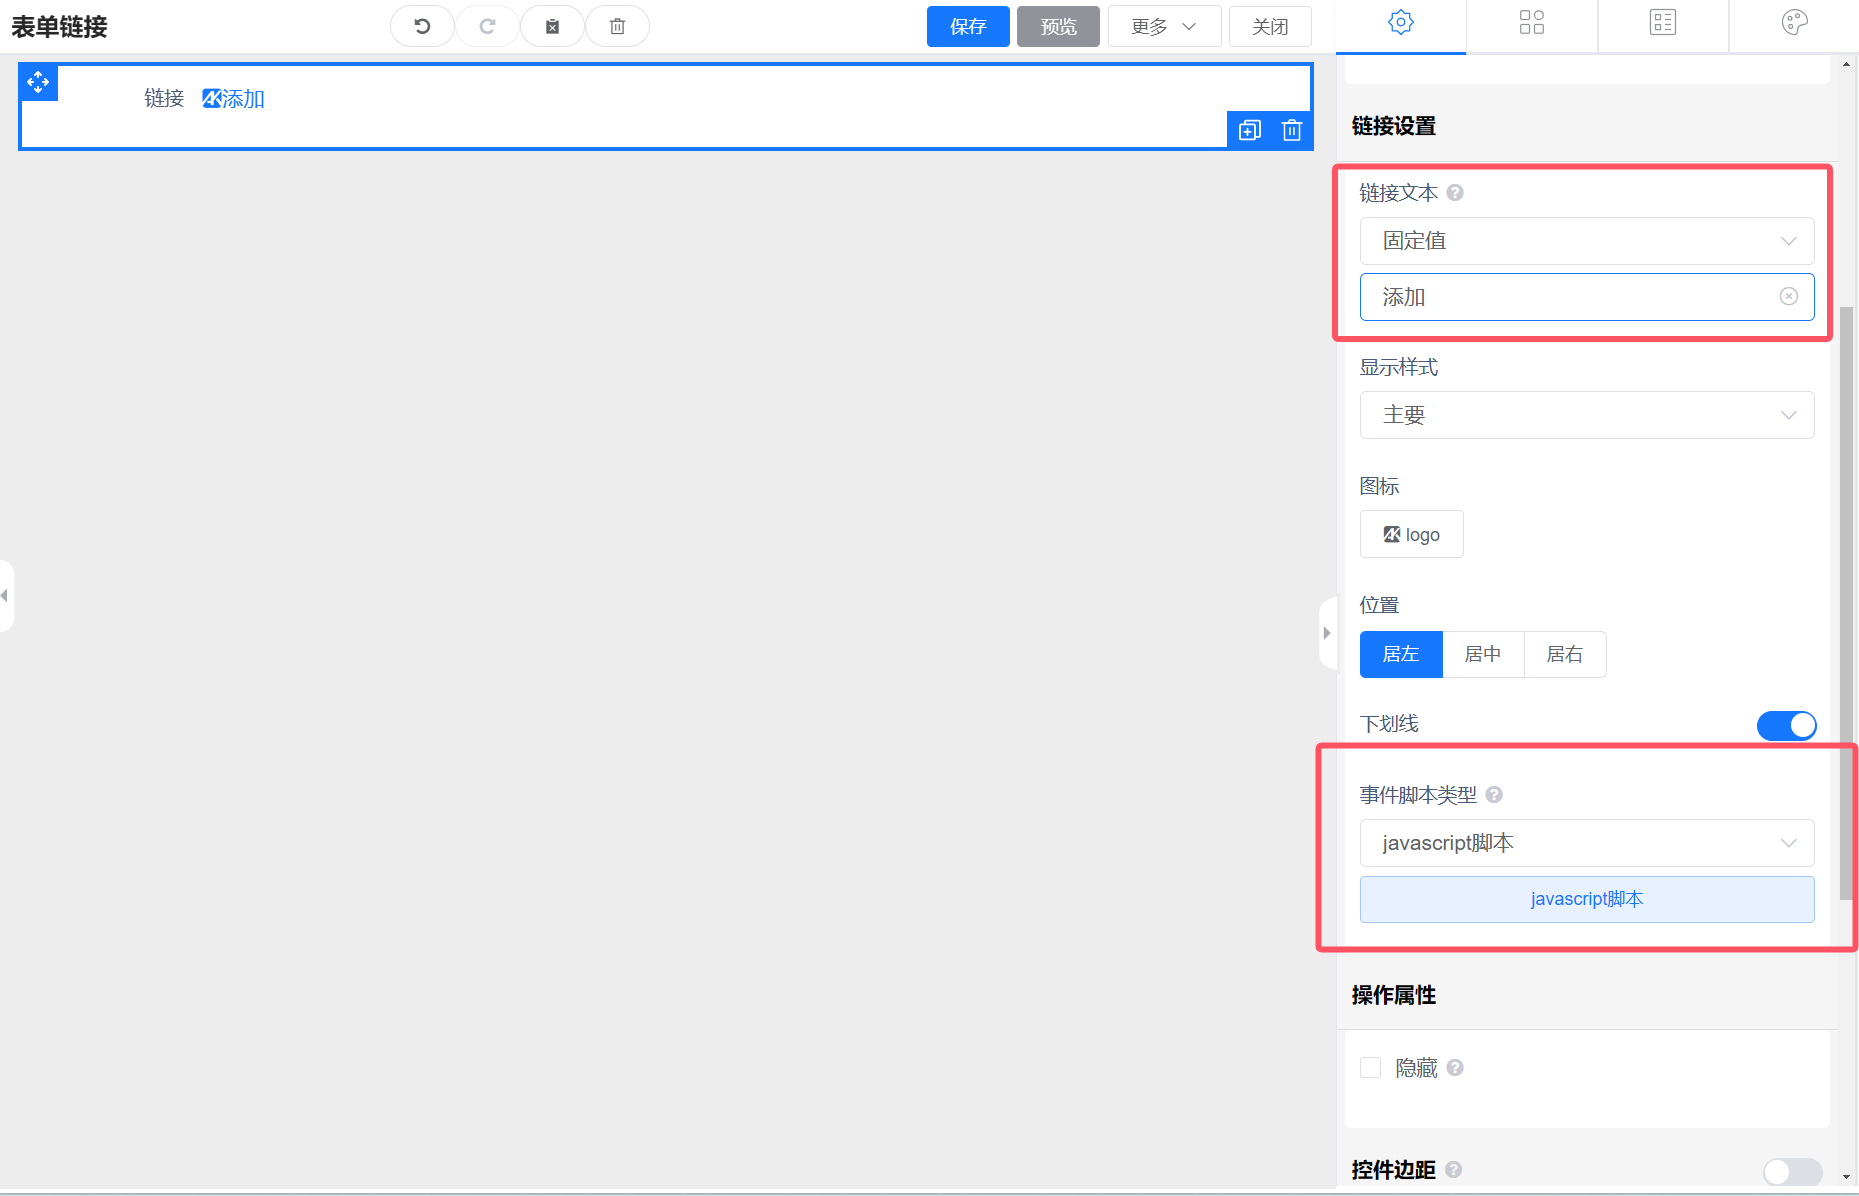1859x1196 pixels.
Task: Click the 保存 button
Action: (x=967, y=26)
